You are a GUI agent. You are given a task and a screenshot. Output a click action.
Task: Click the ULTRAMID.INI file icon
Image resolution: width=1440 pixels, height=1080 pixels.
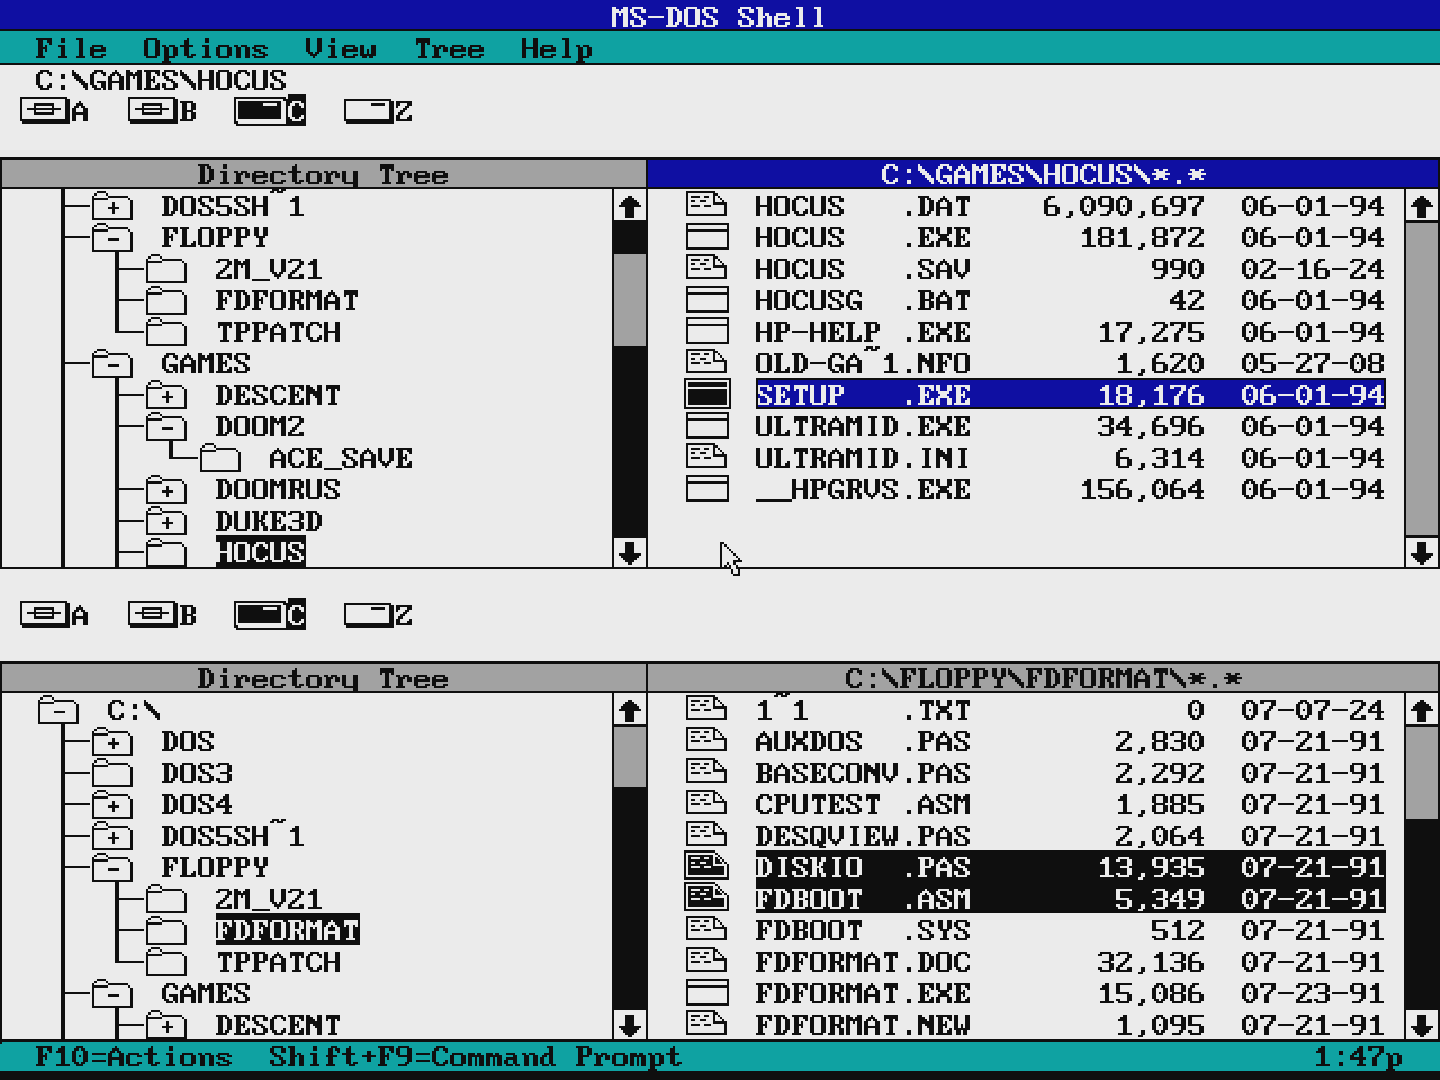(x=707, y=457)
